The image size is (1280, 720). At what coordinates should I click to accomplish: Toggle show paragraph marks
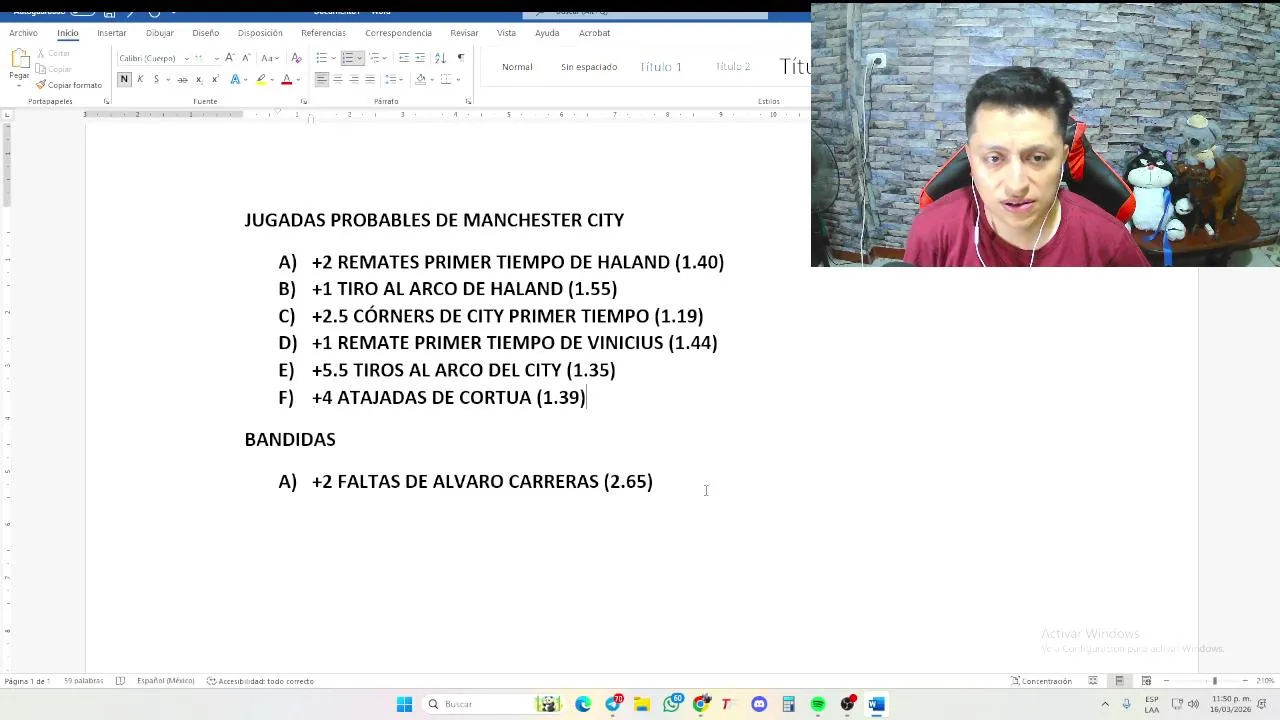(460, 58)
